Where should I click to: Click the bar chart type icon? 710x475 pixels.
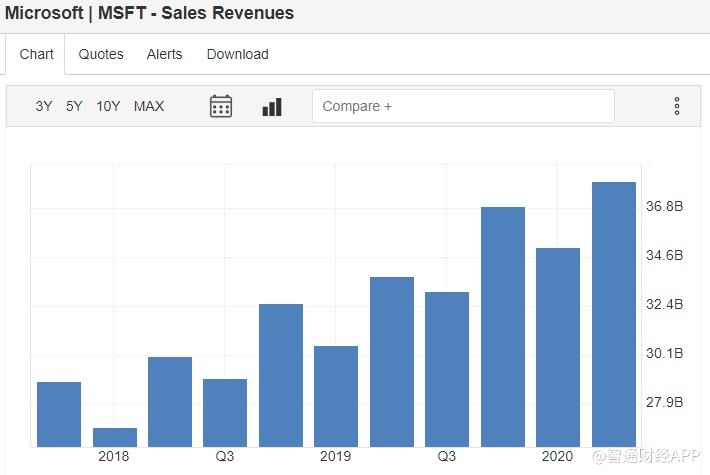(x=272, y=106)
